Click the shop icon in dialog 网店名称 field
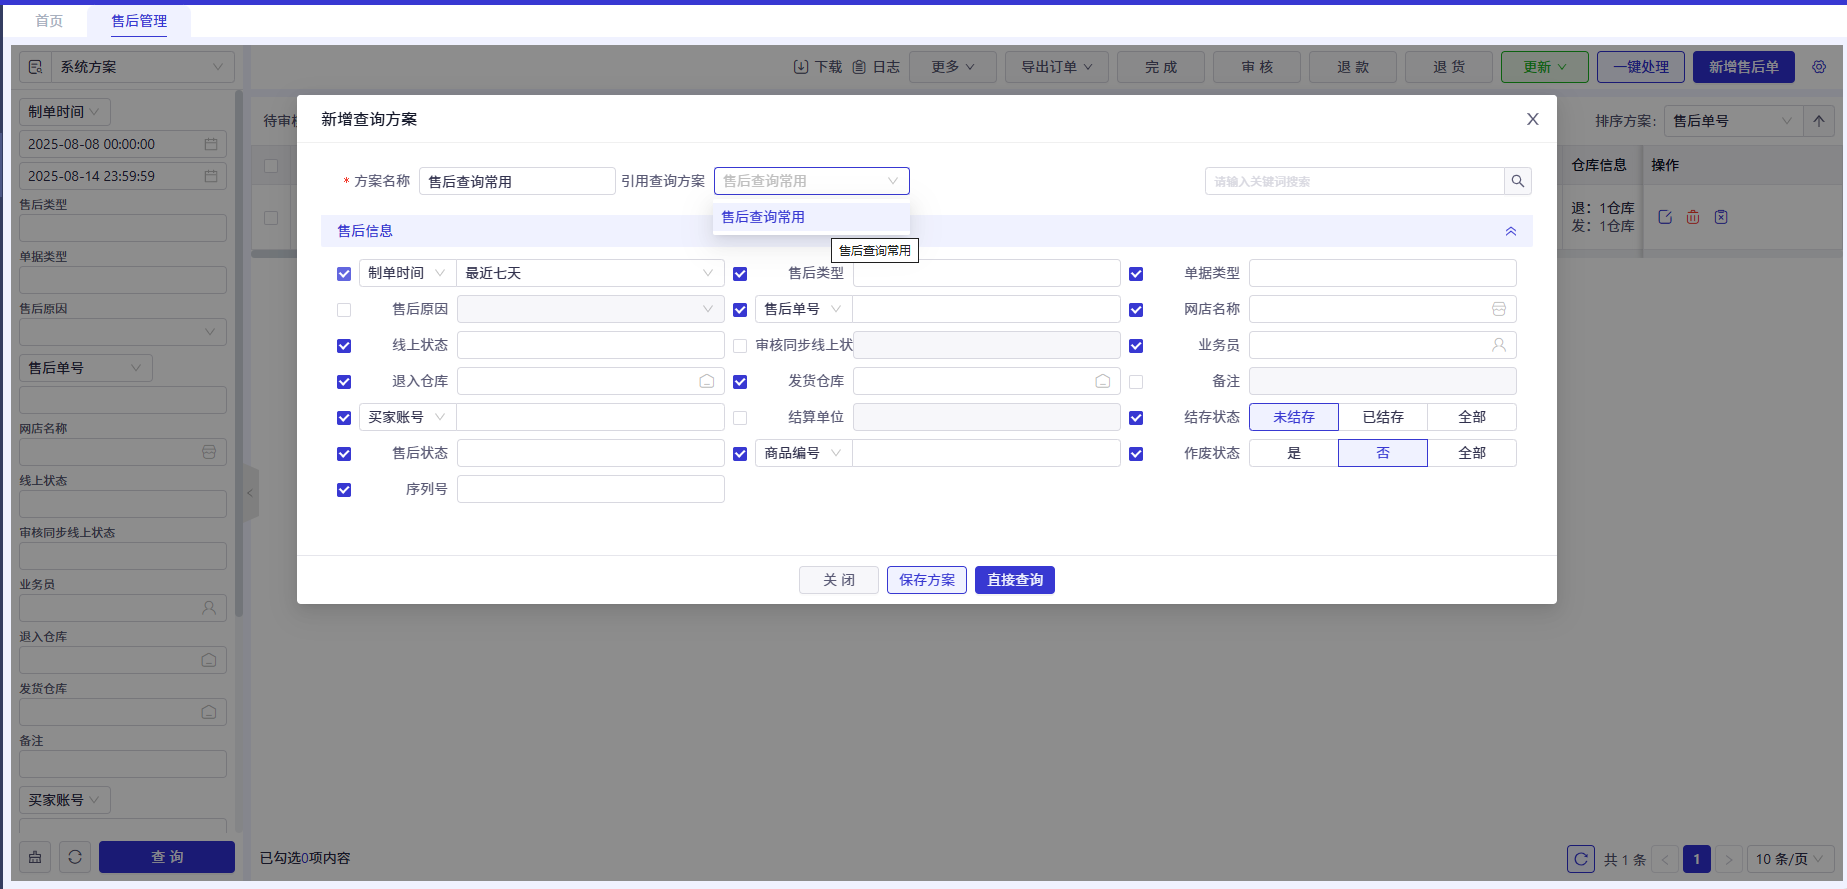This screenshot has width=1847, height=889. 1499,309
